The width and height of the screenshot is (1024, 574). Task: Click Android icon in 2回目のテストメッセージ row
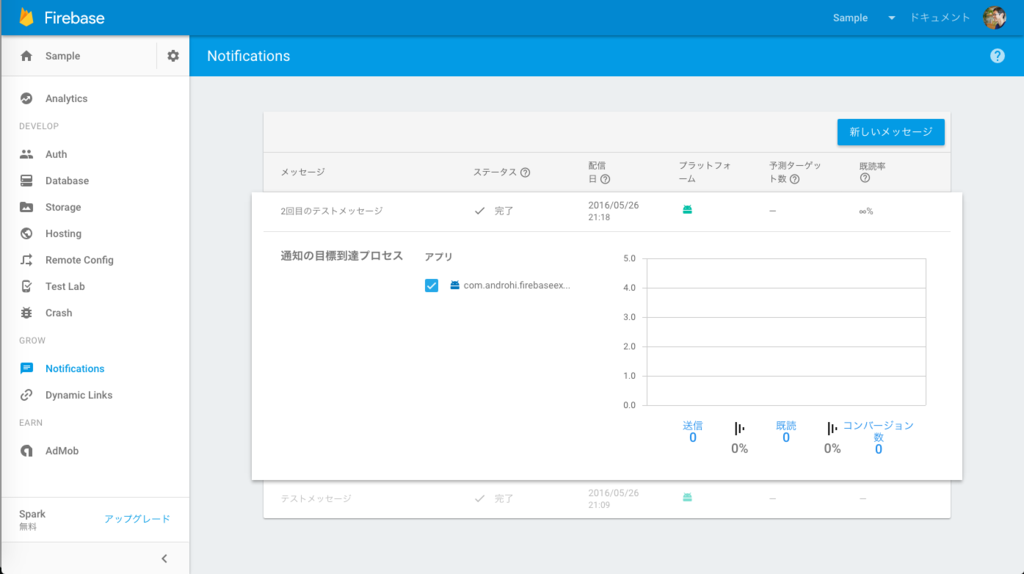coord(687,210)
